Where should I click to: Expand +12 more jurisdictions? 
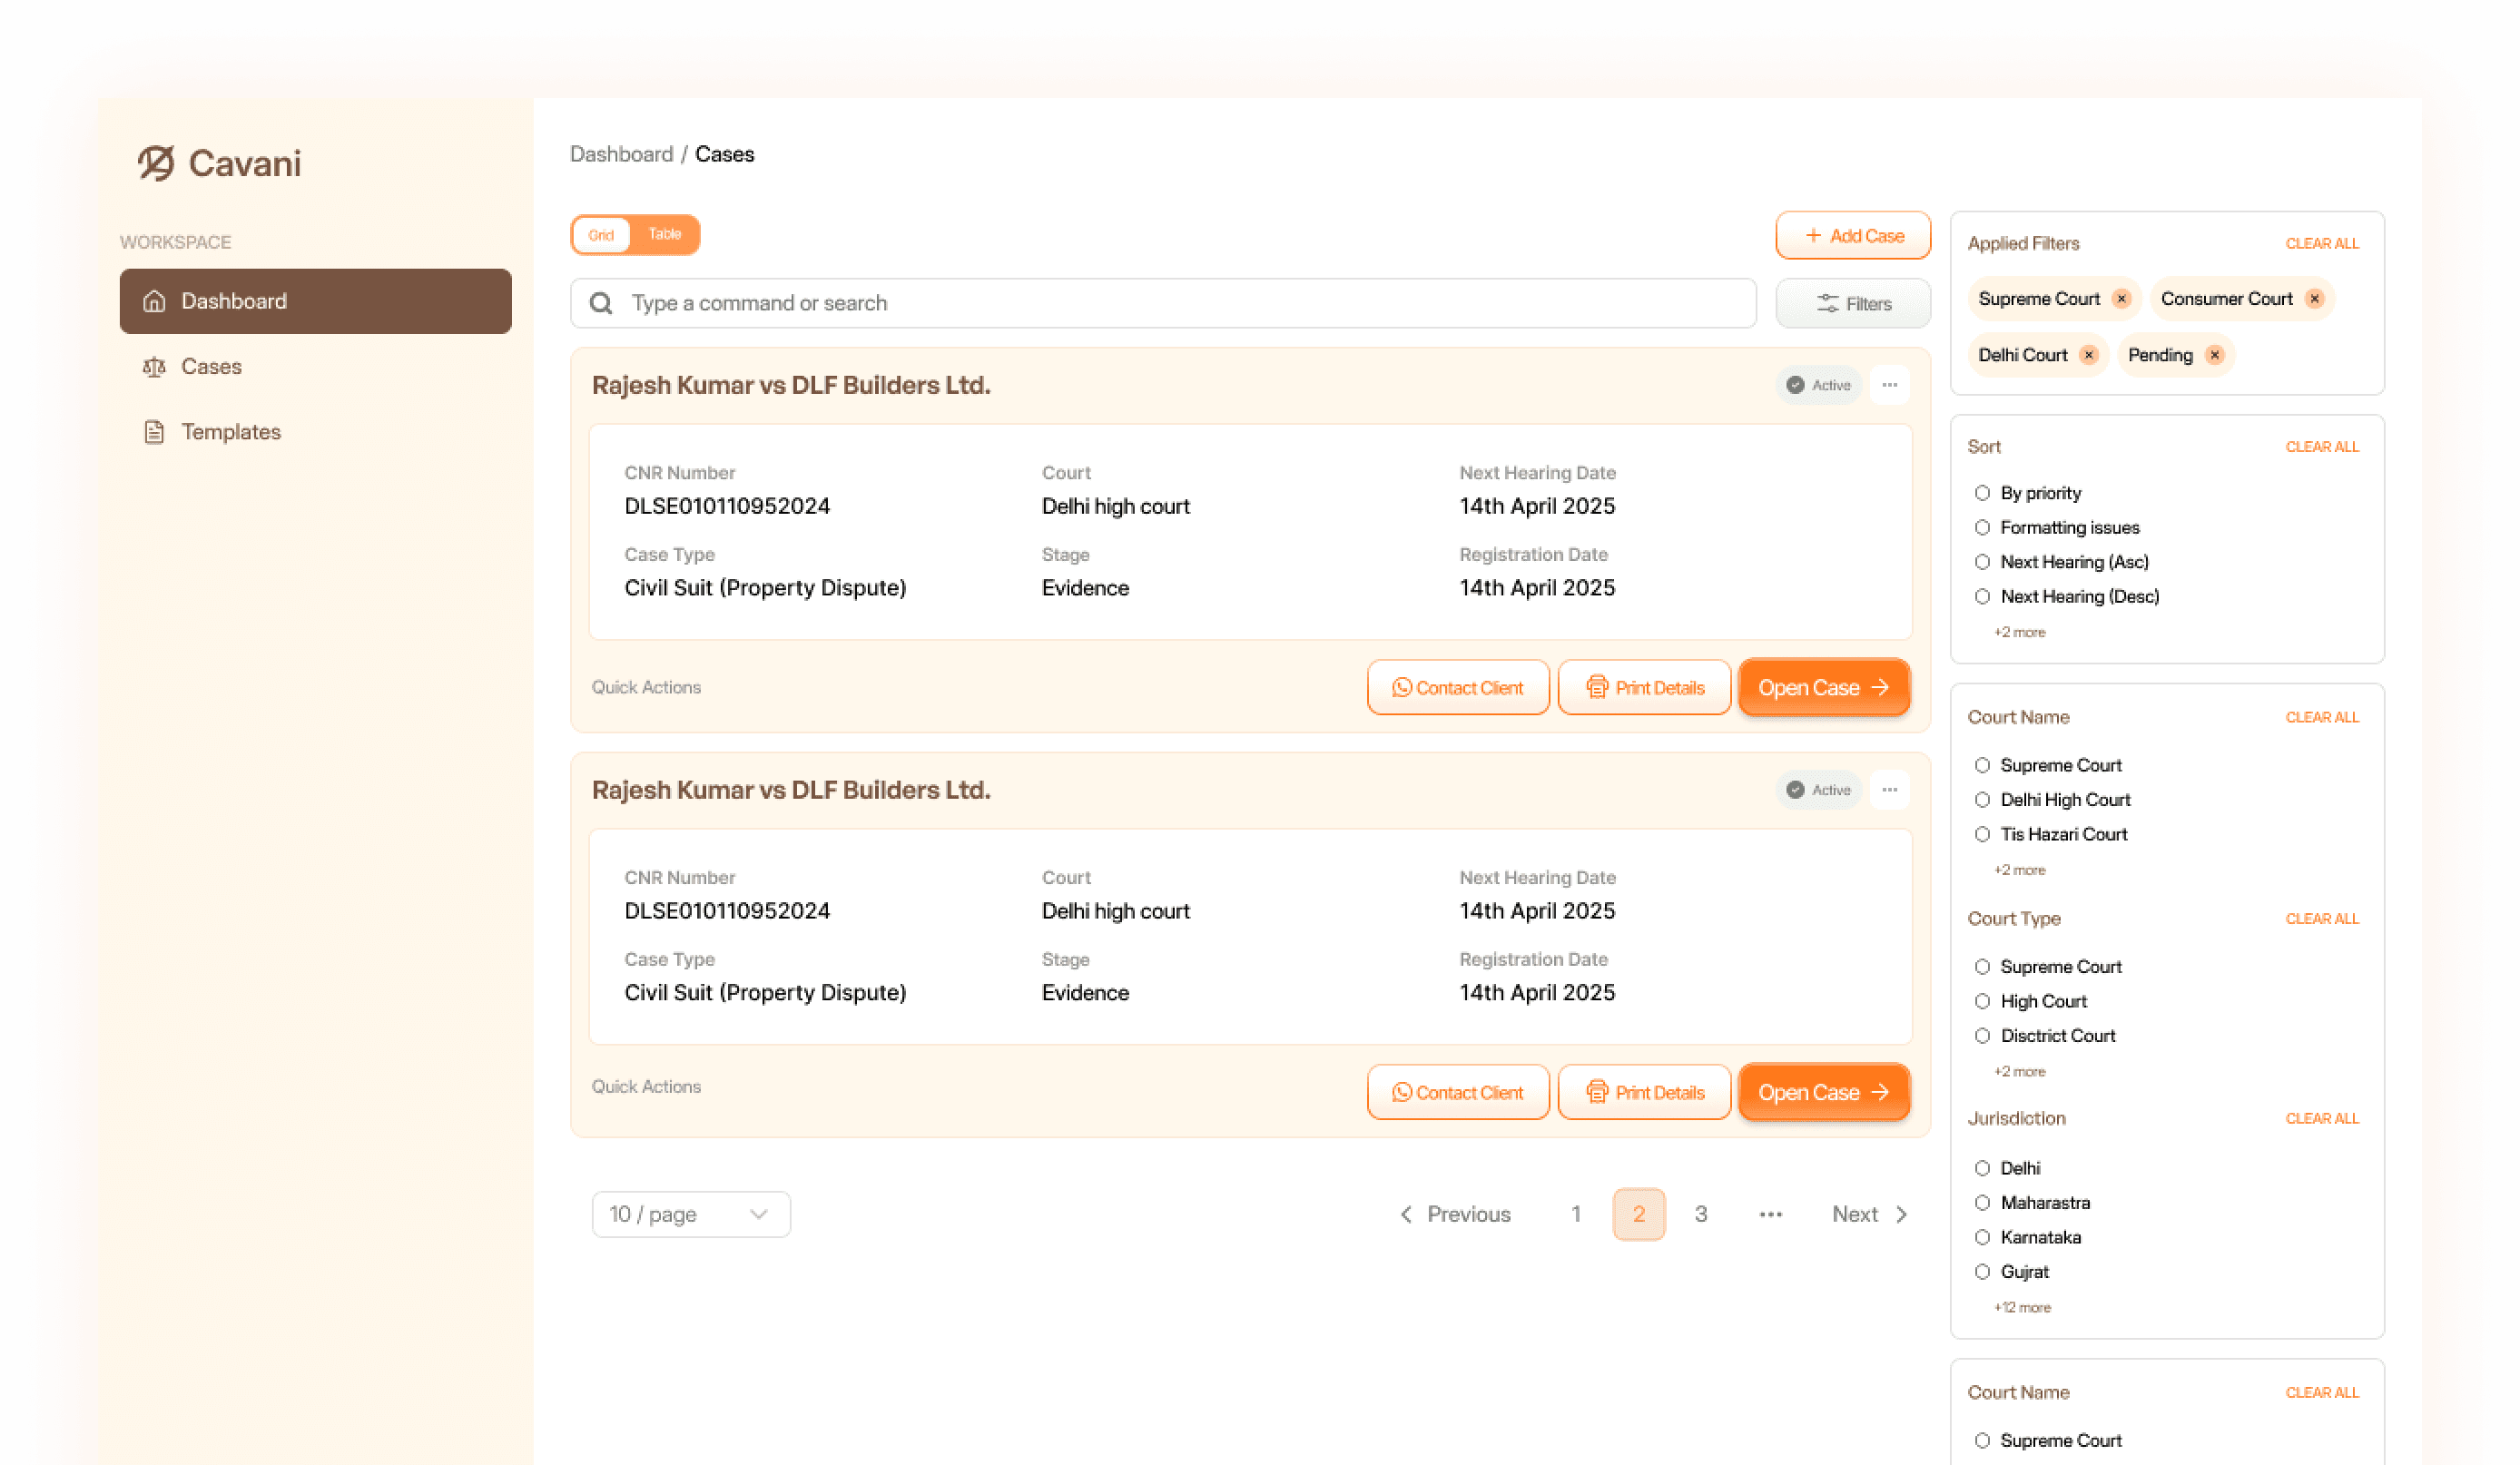tap(2022, 1307)
